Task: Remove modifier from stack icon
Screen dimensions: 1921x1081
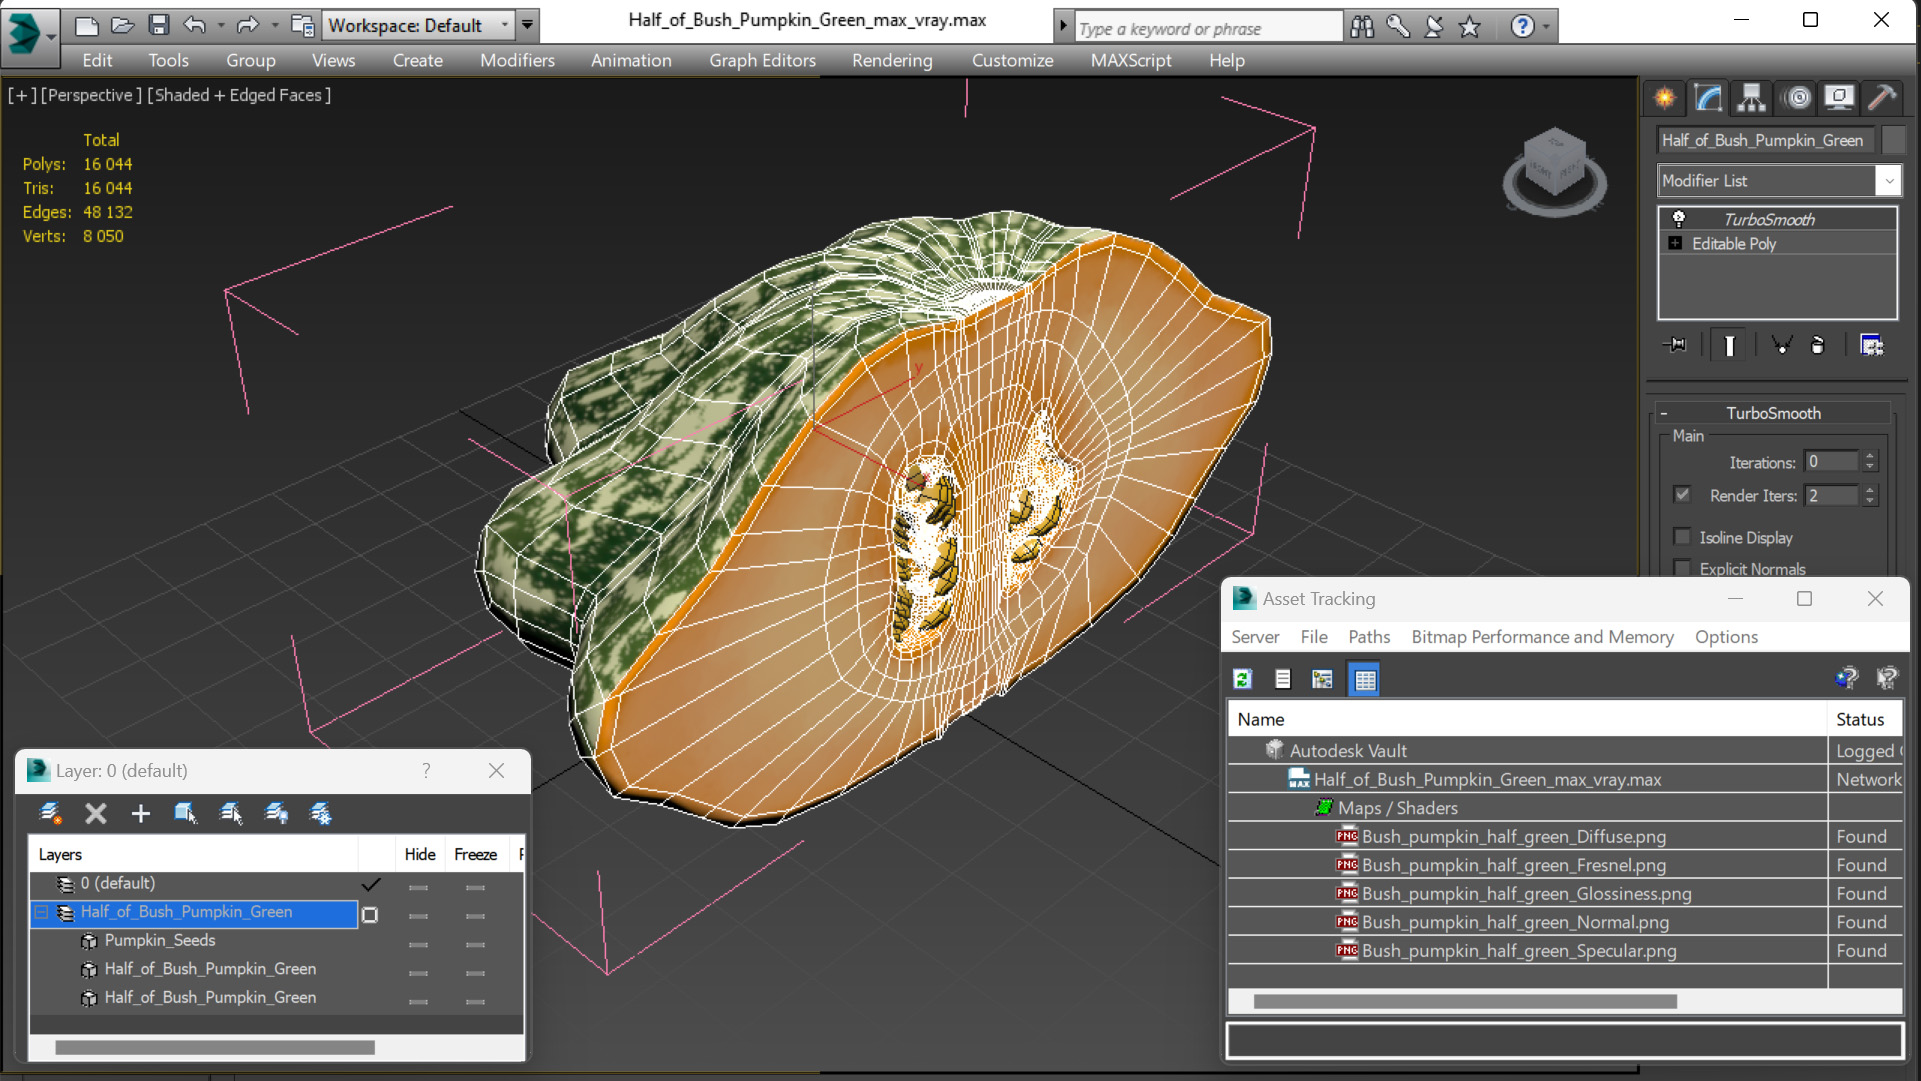Action: click(1818, 345)
